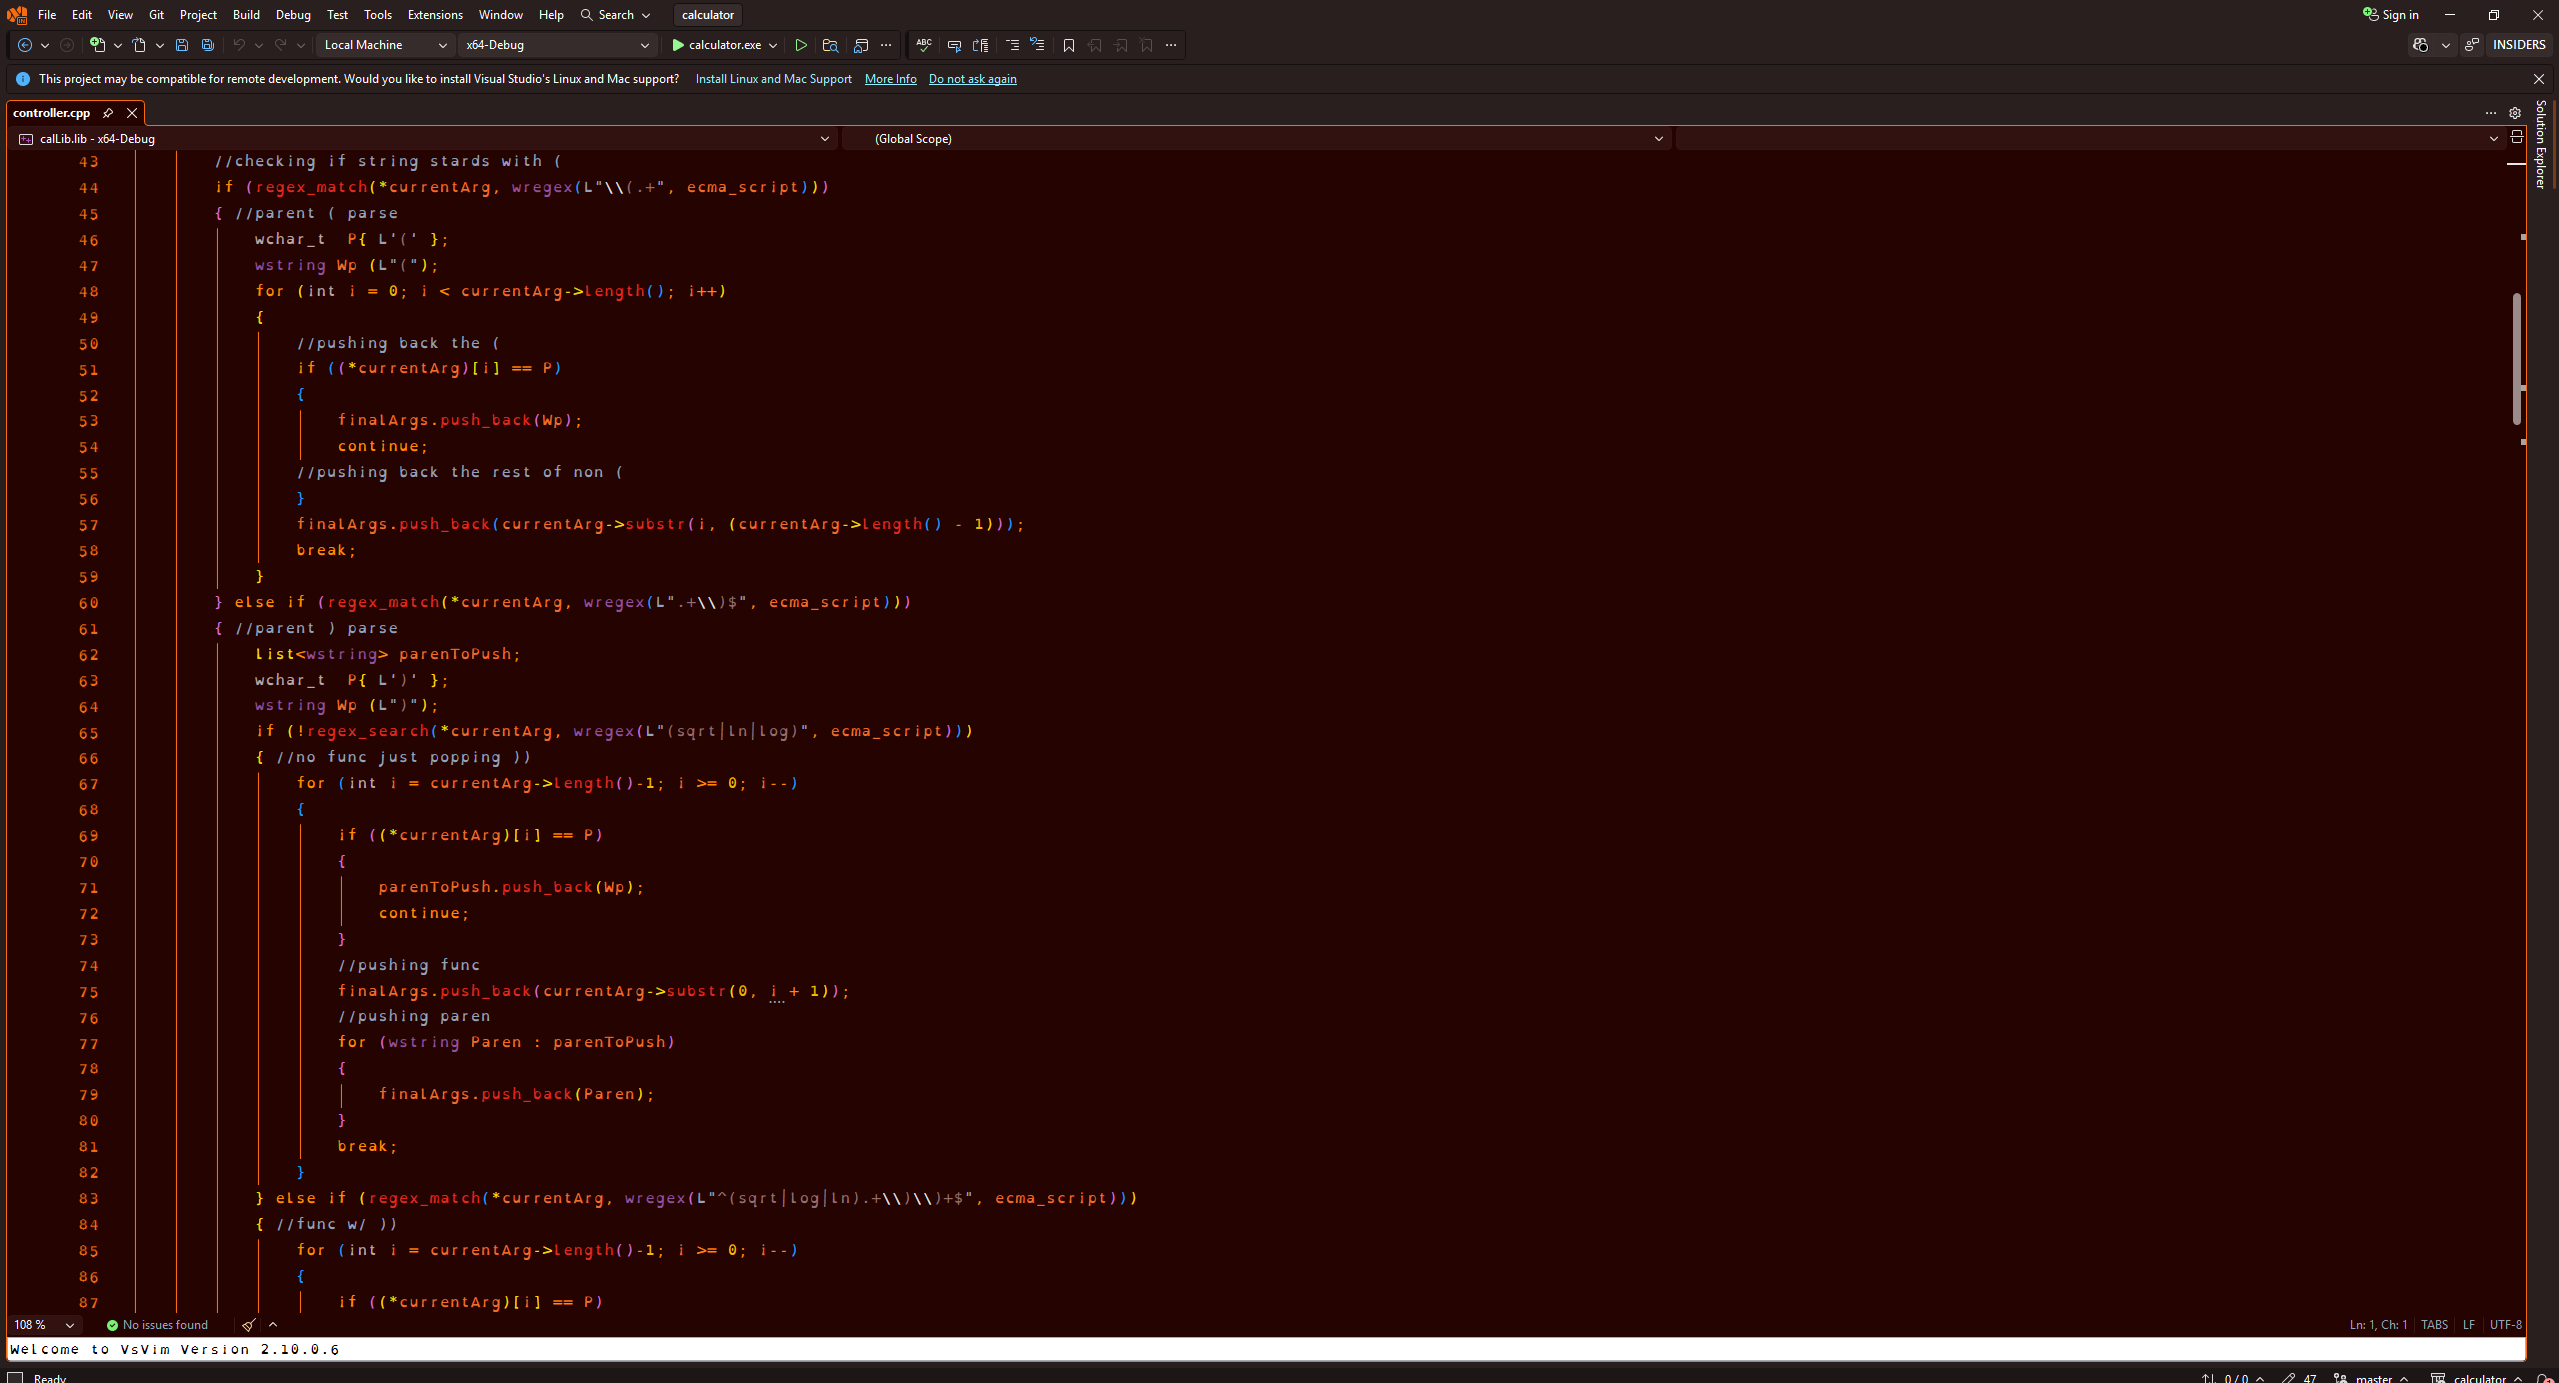Unpin the controller.cpp tab
The height and width of the screenshot is (1383, 2559).
pos(108,113)
